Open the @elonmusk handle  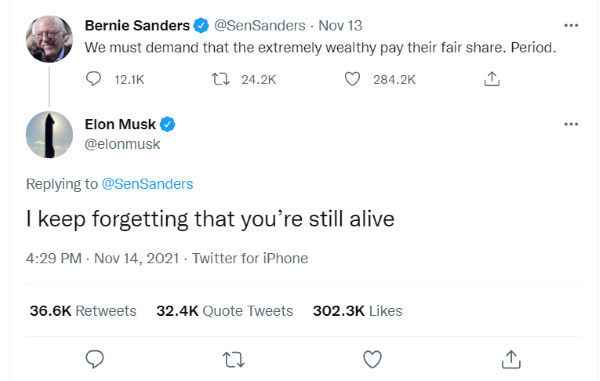(122, 144)
